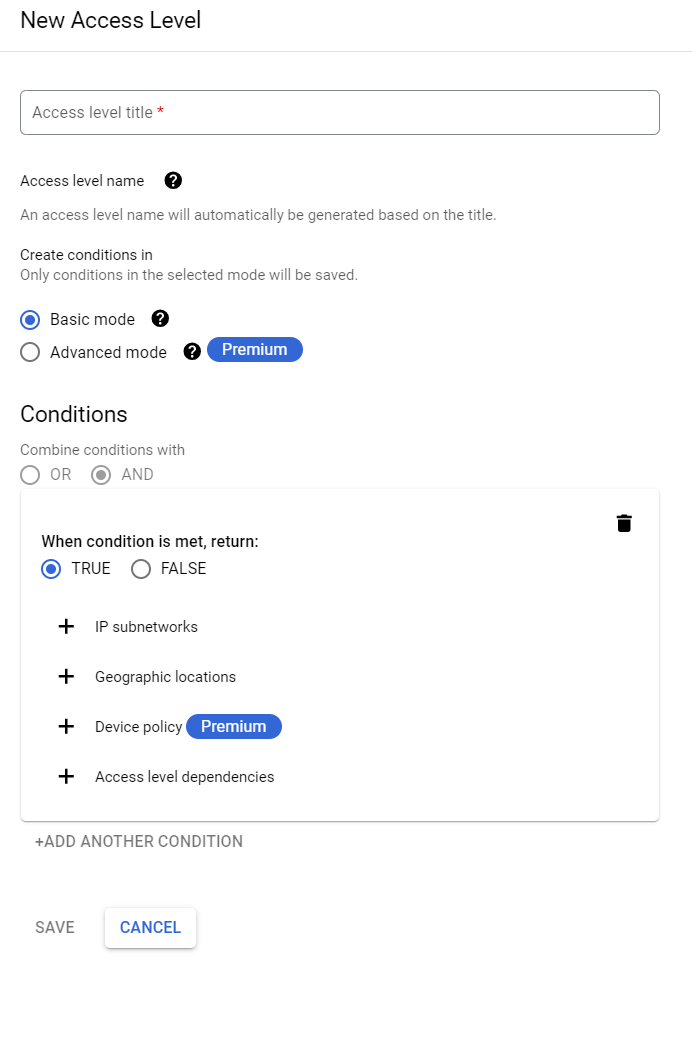Click the Device policy plus icon
The height and width of the screenshot is (1060, 692).
66,726
